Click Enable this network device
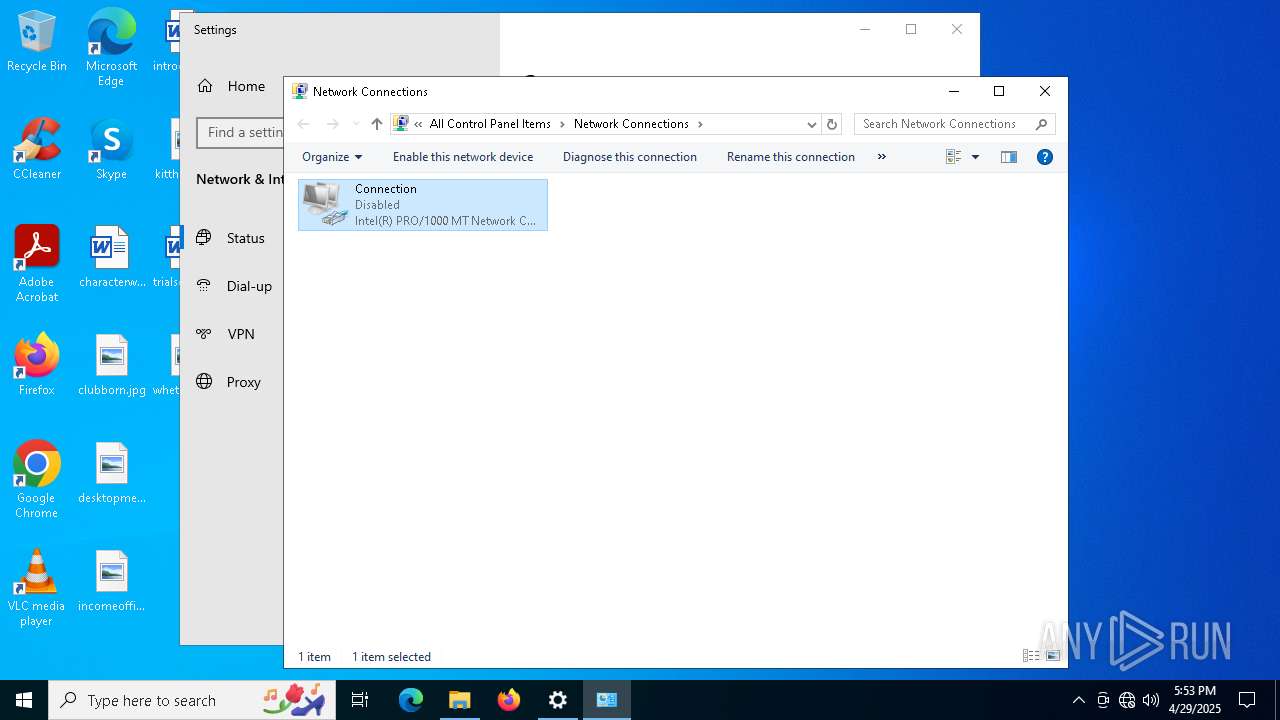The image size is (1280, 720). click(x=463, y=157)
